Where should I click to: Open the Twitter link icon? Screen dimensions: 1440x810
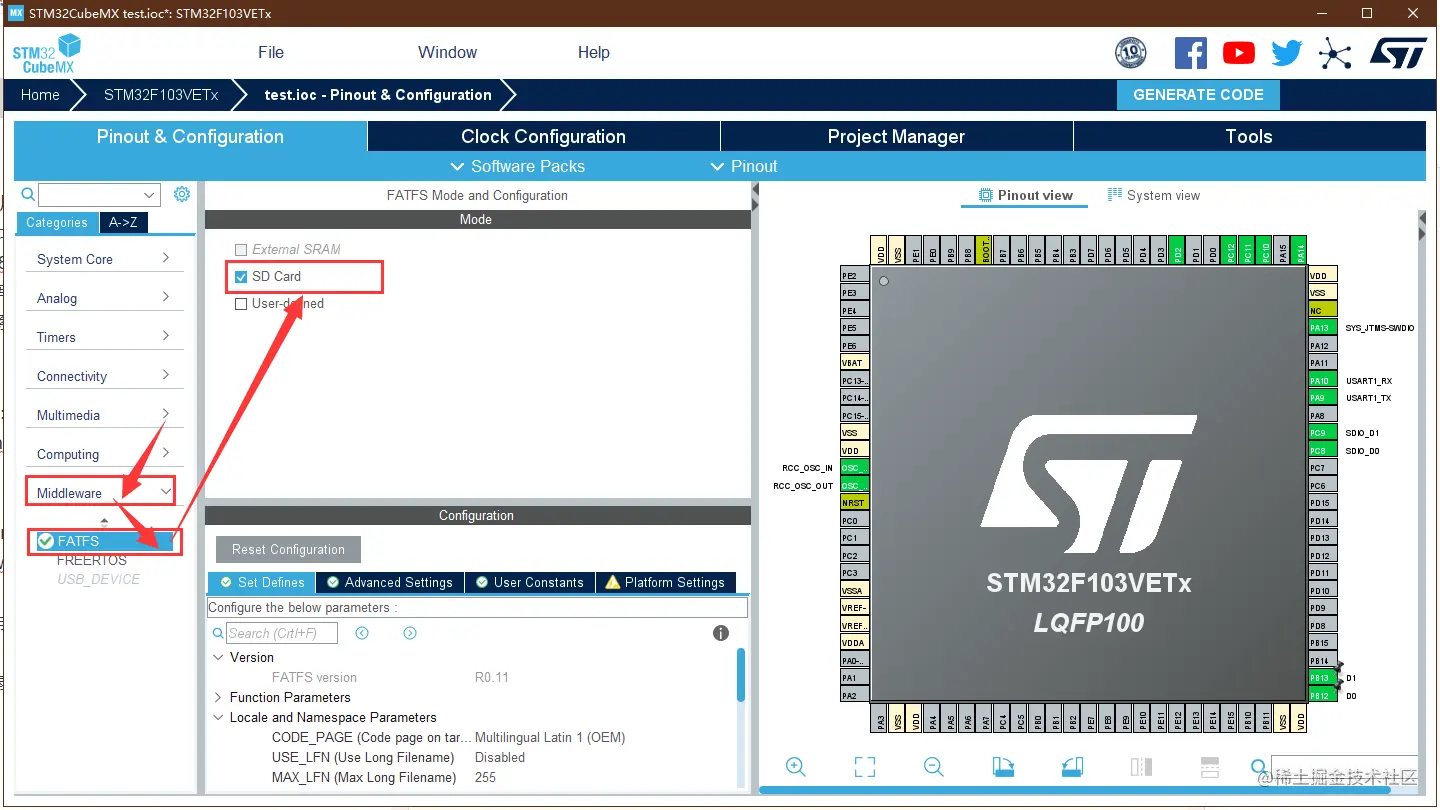click(1287, 53)
